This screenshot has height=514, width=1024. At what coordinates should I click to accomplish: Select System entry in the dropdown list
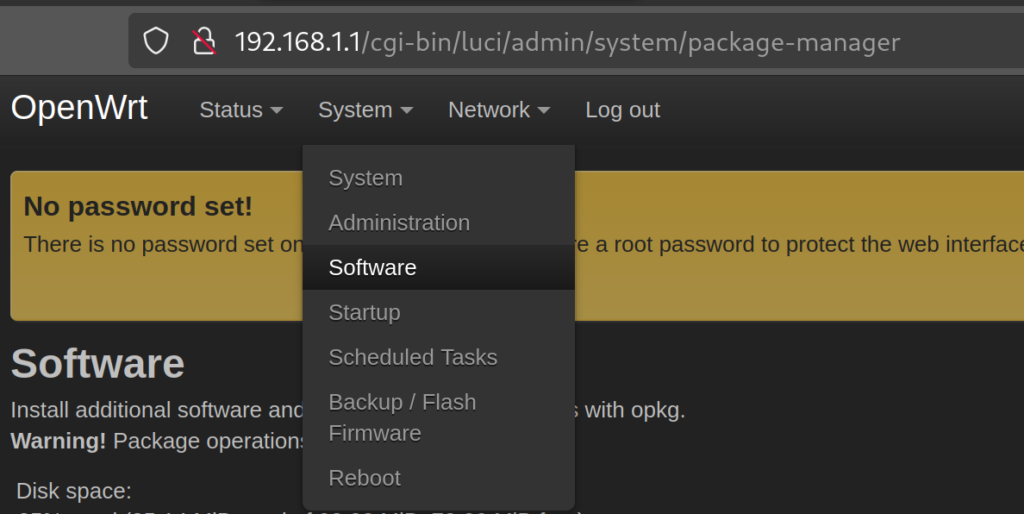(x=365, y=178)
